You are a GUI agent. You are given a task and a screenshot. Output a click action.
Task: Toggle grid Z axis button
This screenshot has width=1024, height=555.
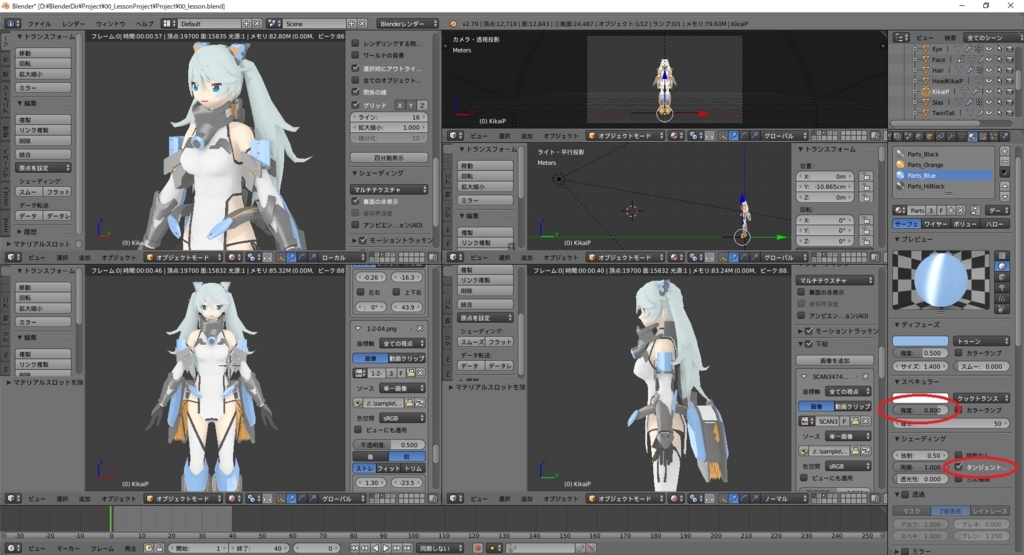422,105
